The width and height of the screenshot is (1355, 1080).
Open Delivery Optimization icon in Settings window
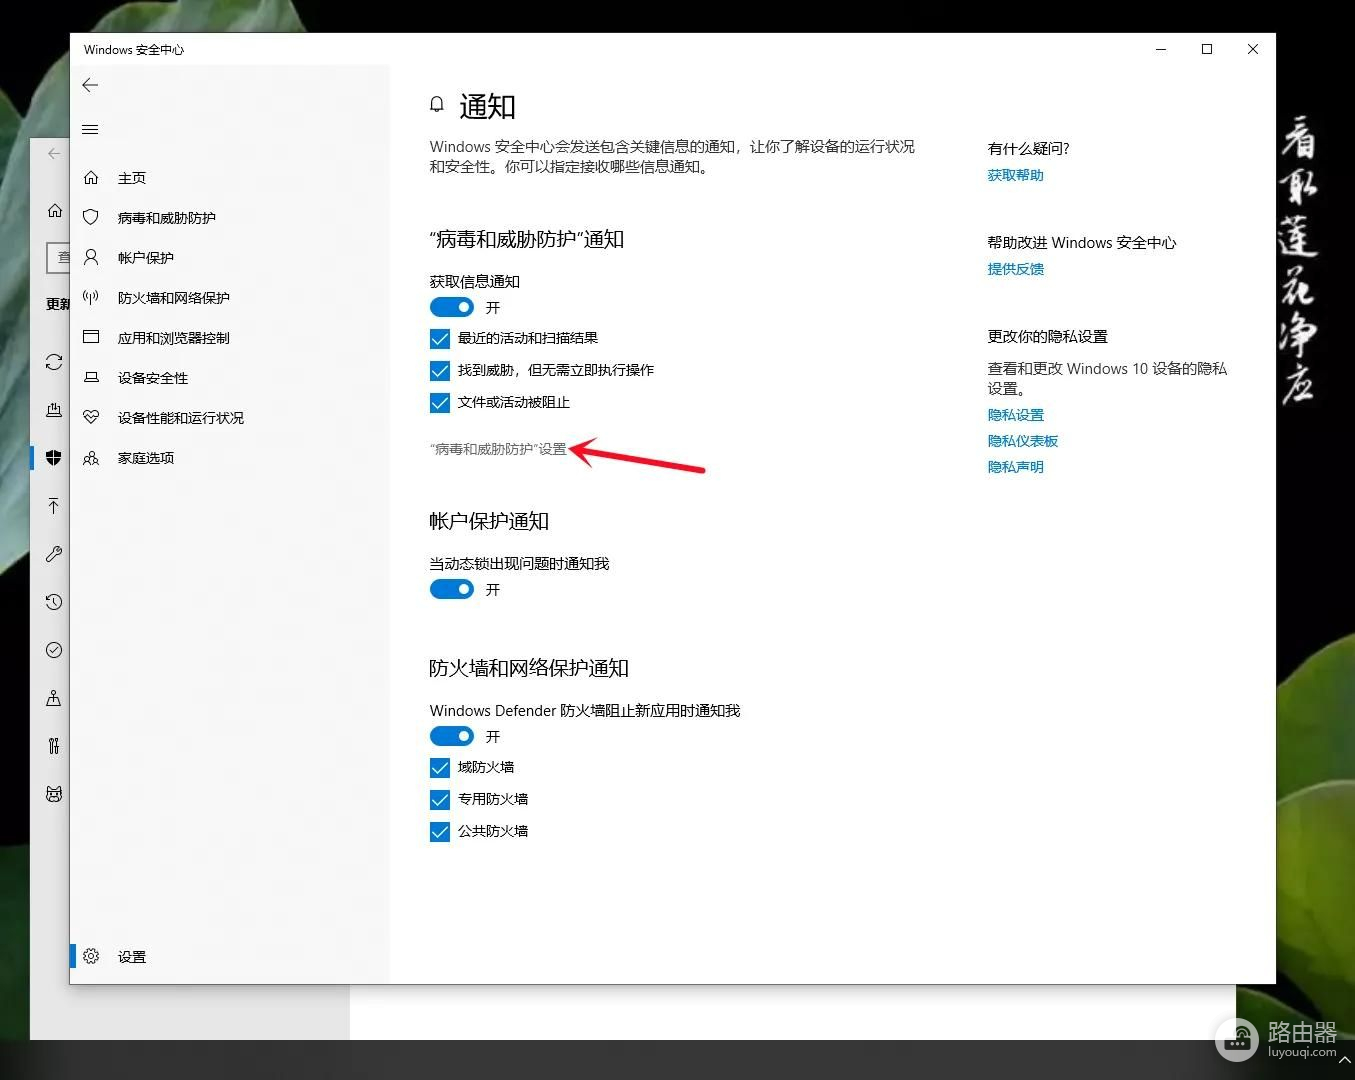click(x=54, y=410)
